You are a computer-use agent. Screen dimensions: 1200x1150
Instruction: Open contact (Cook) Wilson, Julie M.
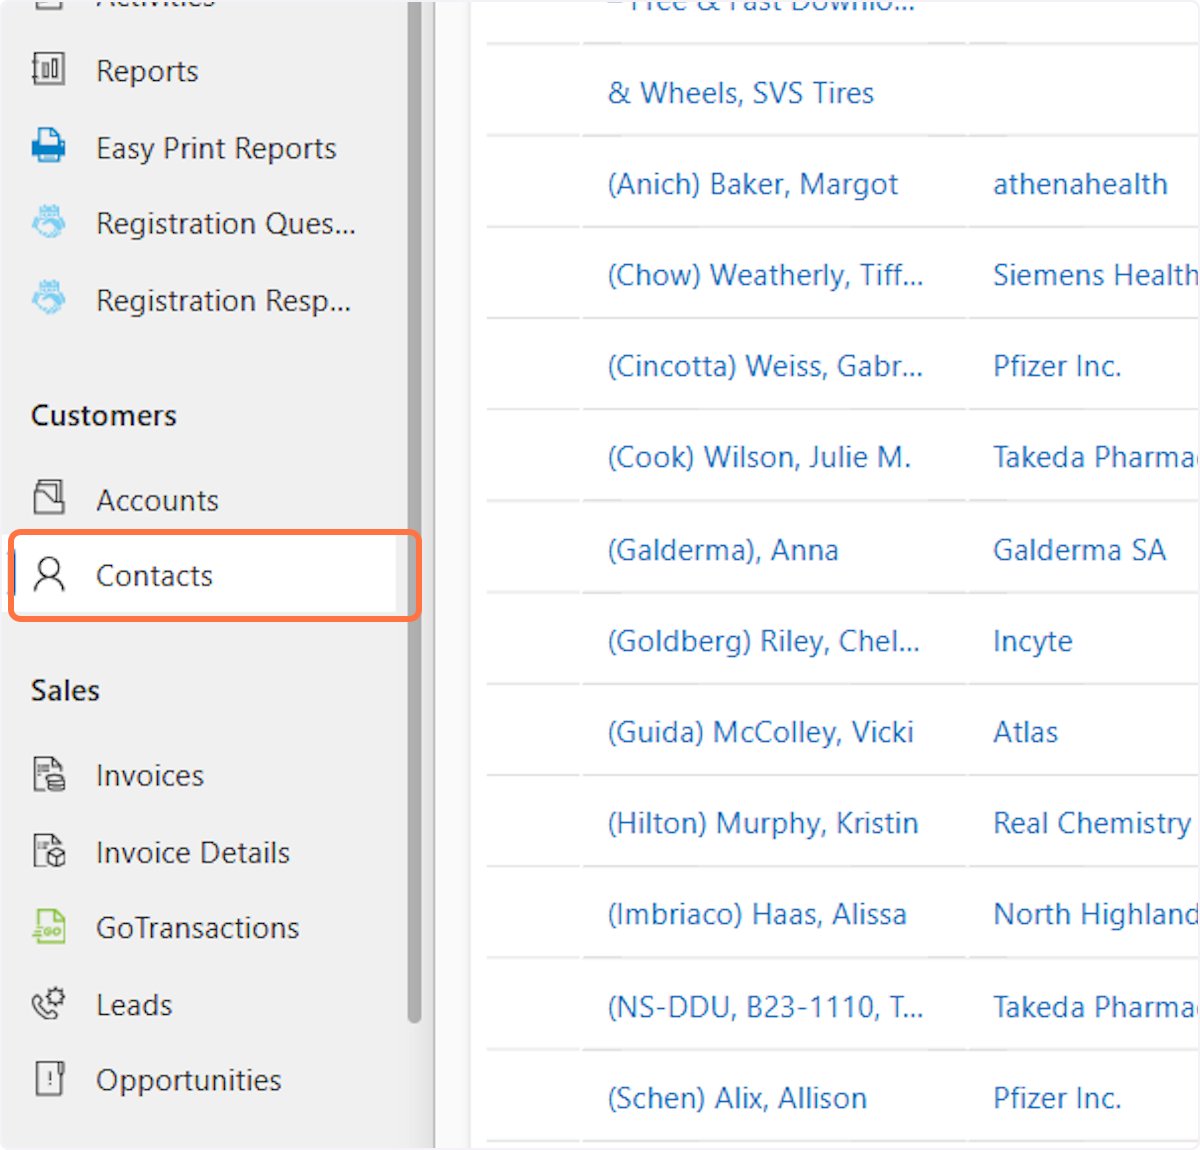coord(760,458)
